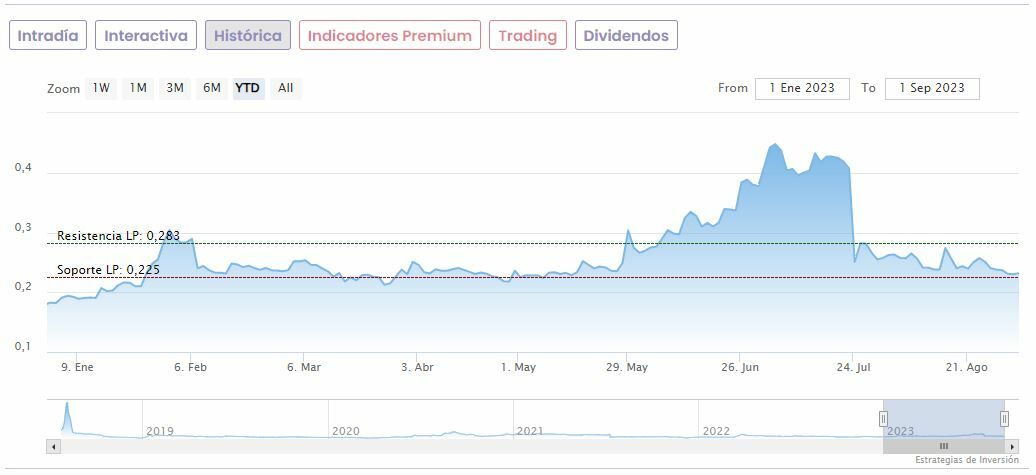The height and width of the screenshot is (475, 1036).
Task: Click the scrollbar thumb grip
Action: (943, 446)
